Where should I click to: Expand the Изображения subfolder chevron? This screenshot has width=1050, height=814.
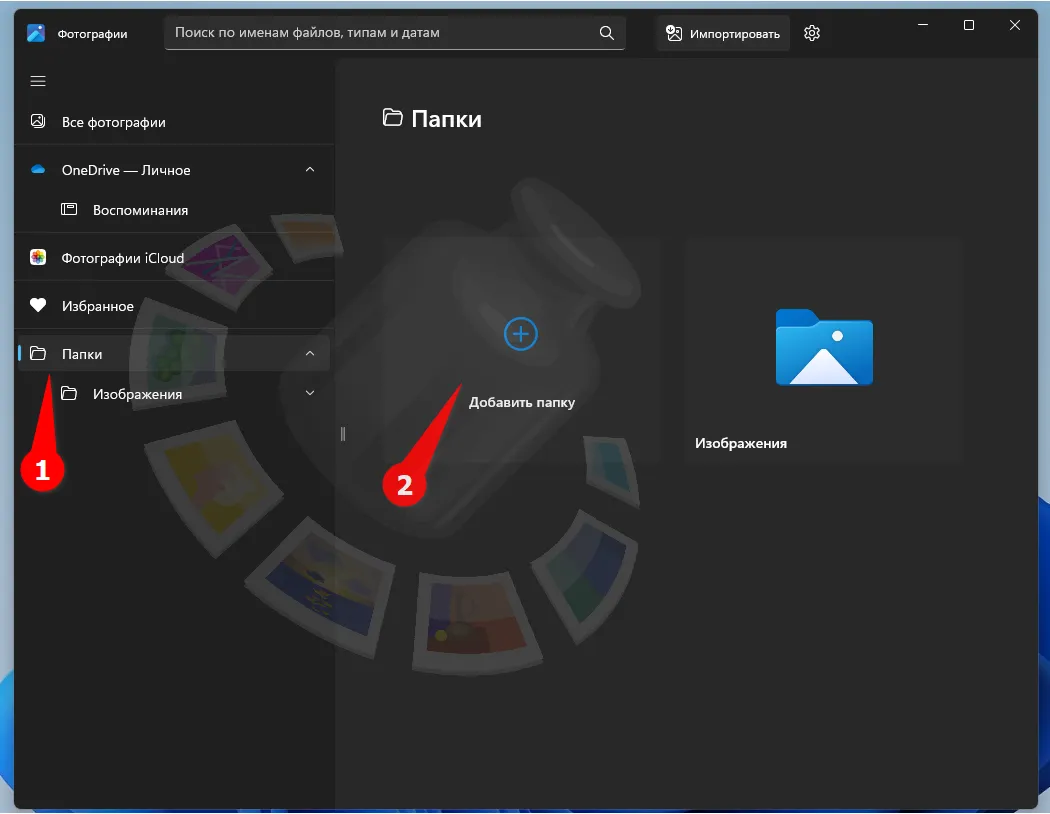click(310, 394)
